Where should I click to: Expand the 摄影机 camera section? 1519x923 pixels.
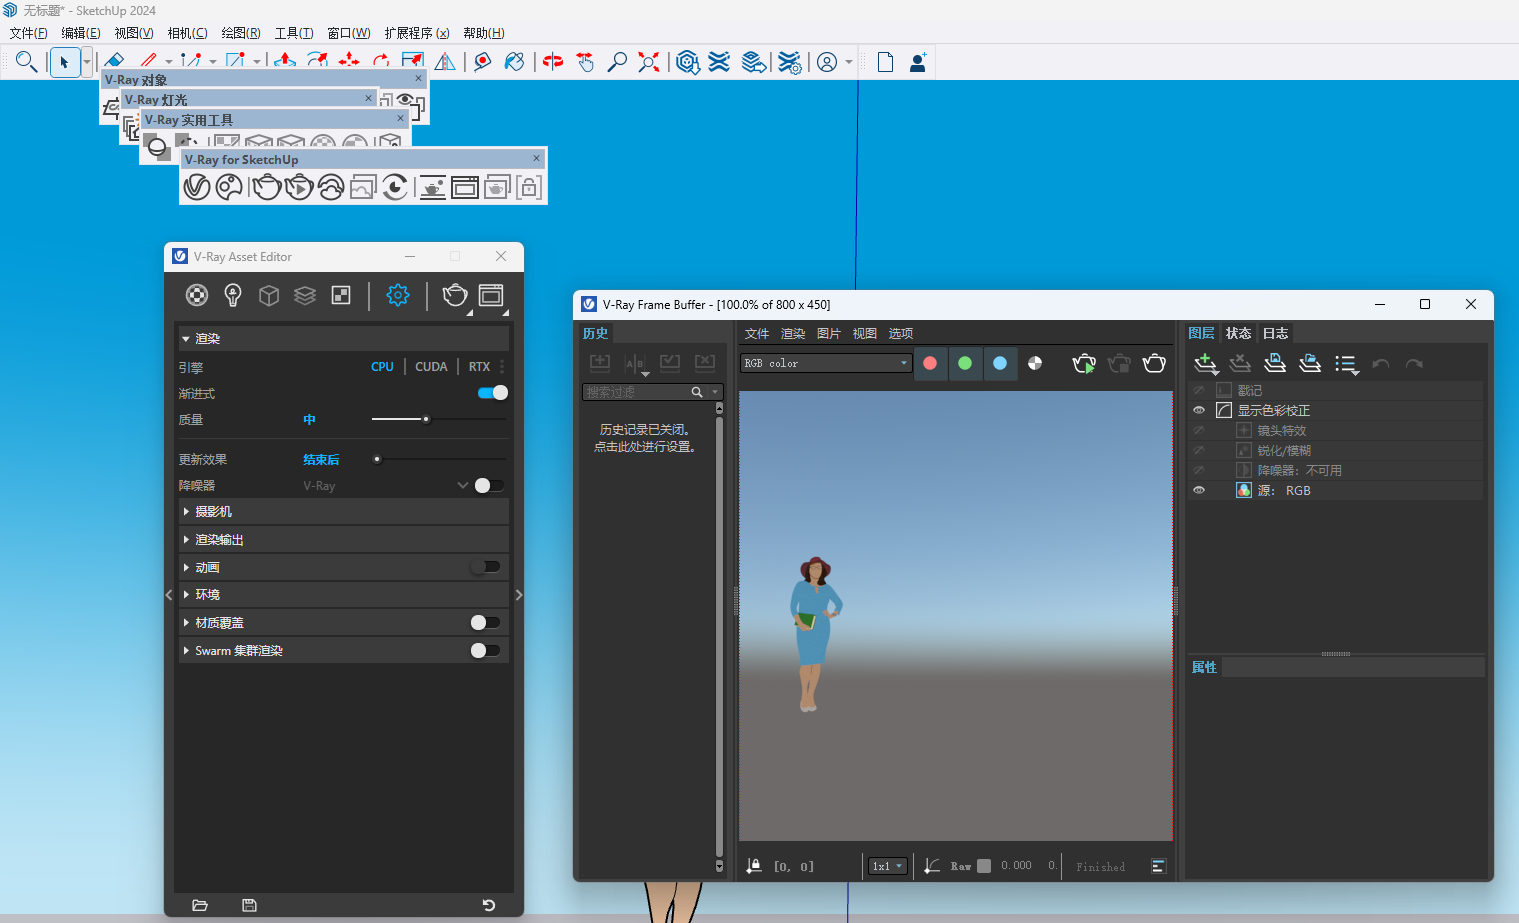pyautogui.click(x=213, y=511)
